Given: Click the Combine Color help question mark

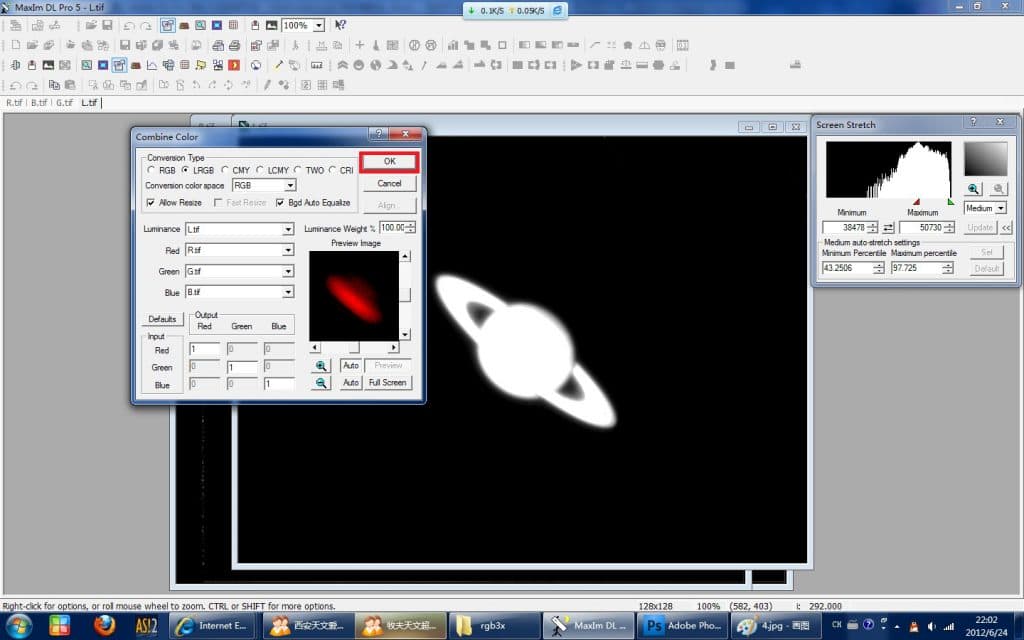Looking at the screenshot, I should click(x=379, y=135).
